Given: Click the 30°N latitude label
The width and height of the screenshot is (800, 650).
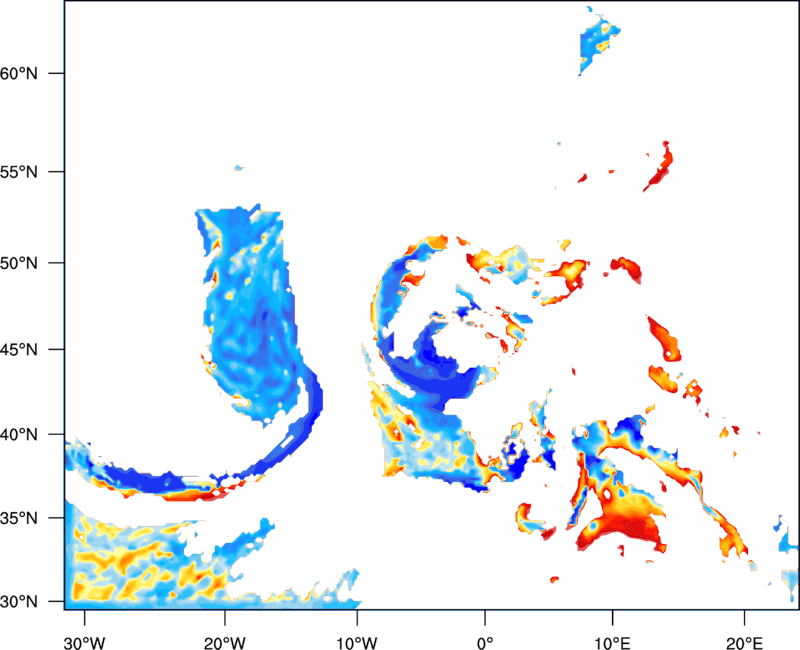Looking at the screenshot, I should coord(19,602).
